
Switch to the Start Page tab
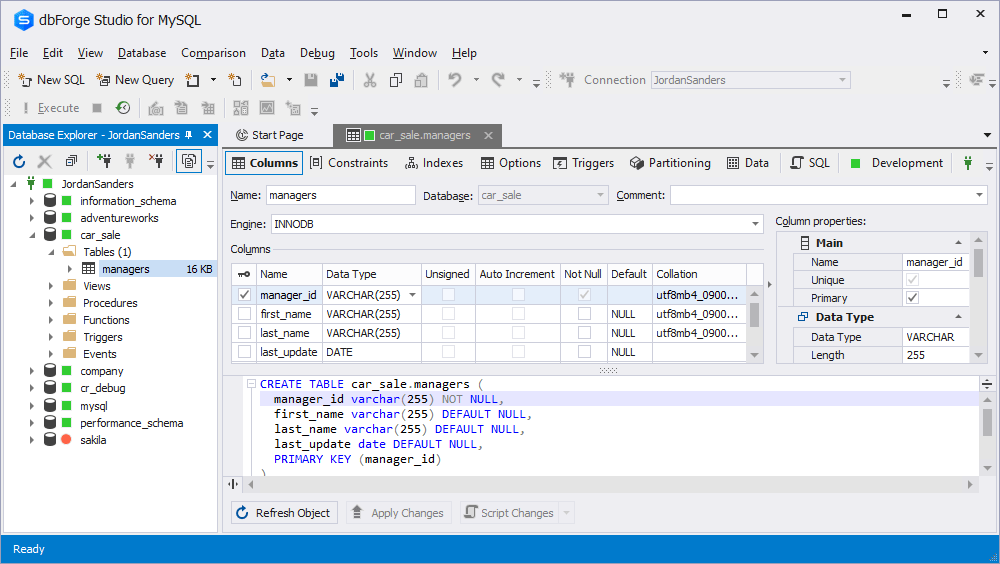[270, 135]
